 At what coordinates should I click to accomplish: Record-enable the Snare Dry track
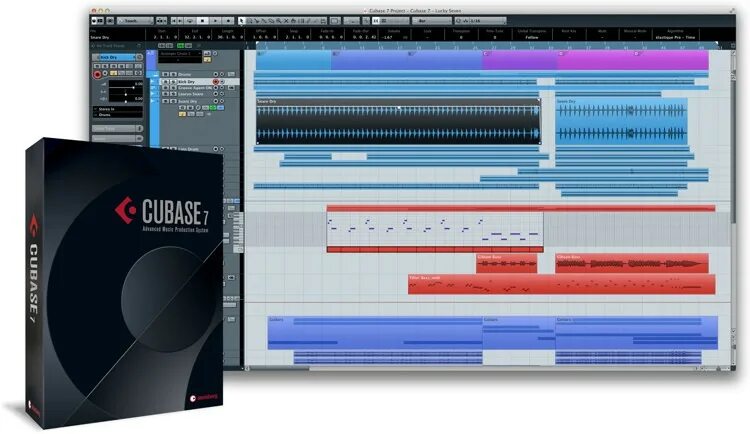pos(216,101)
